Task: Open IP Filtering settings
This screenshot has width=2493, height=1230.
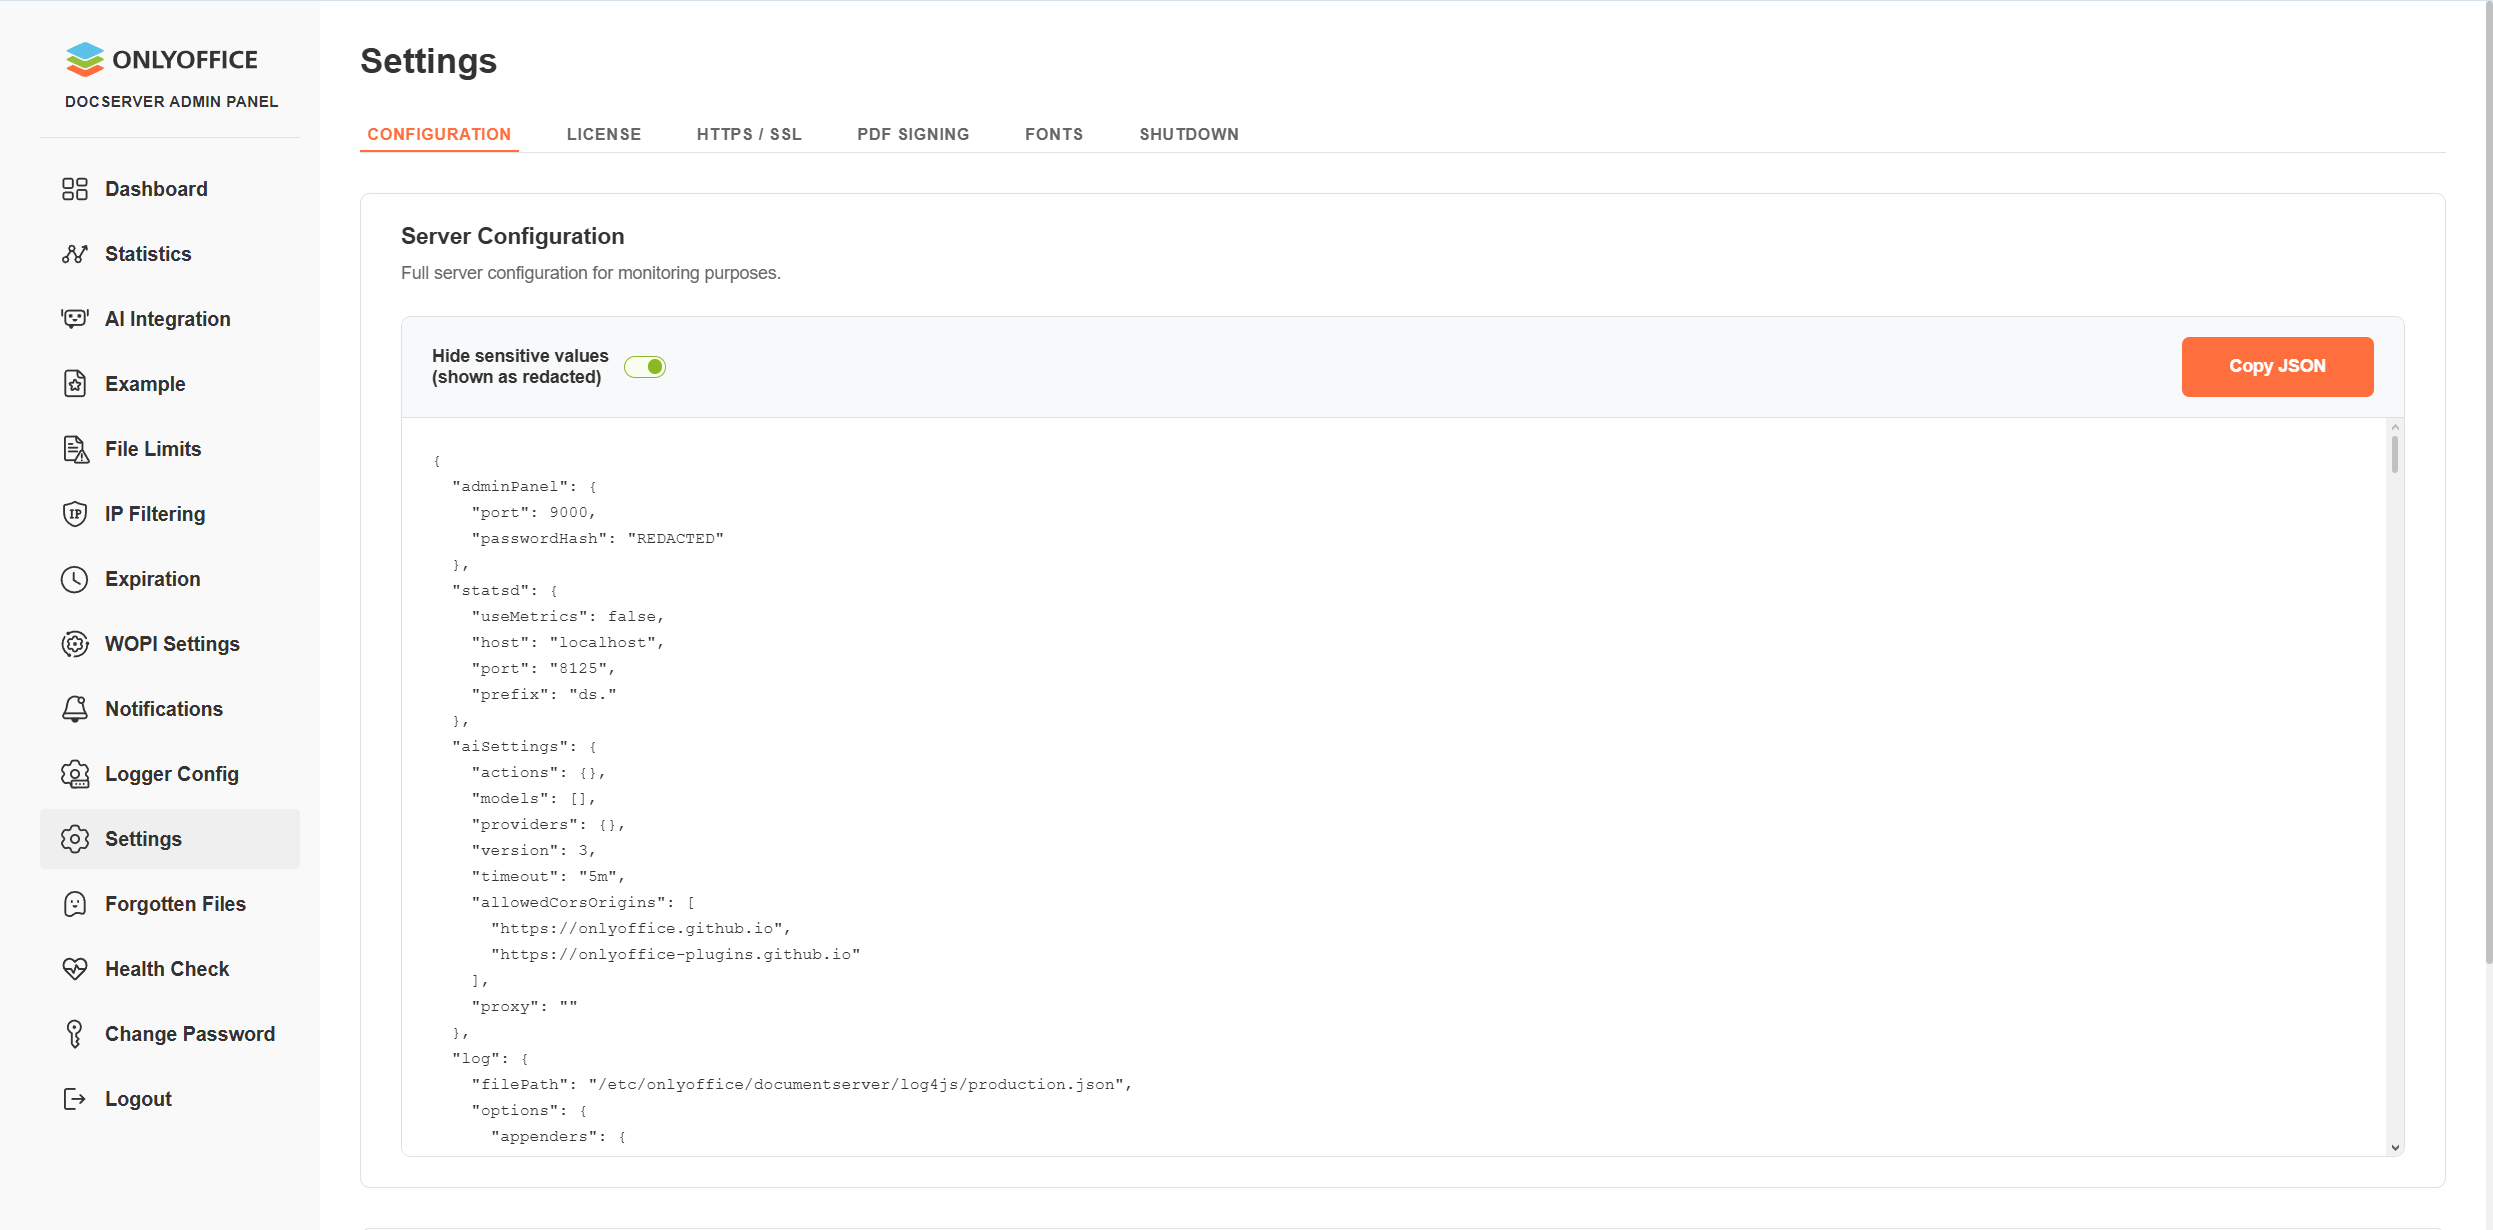Action: (x=155, y=513)
